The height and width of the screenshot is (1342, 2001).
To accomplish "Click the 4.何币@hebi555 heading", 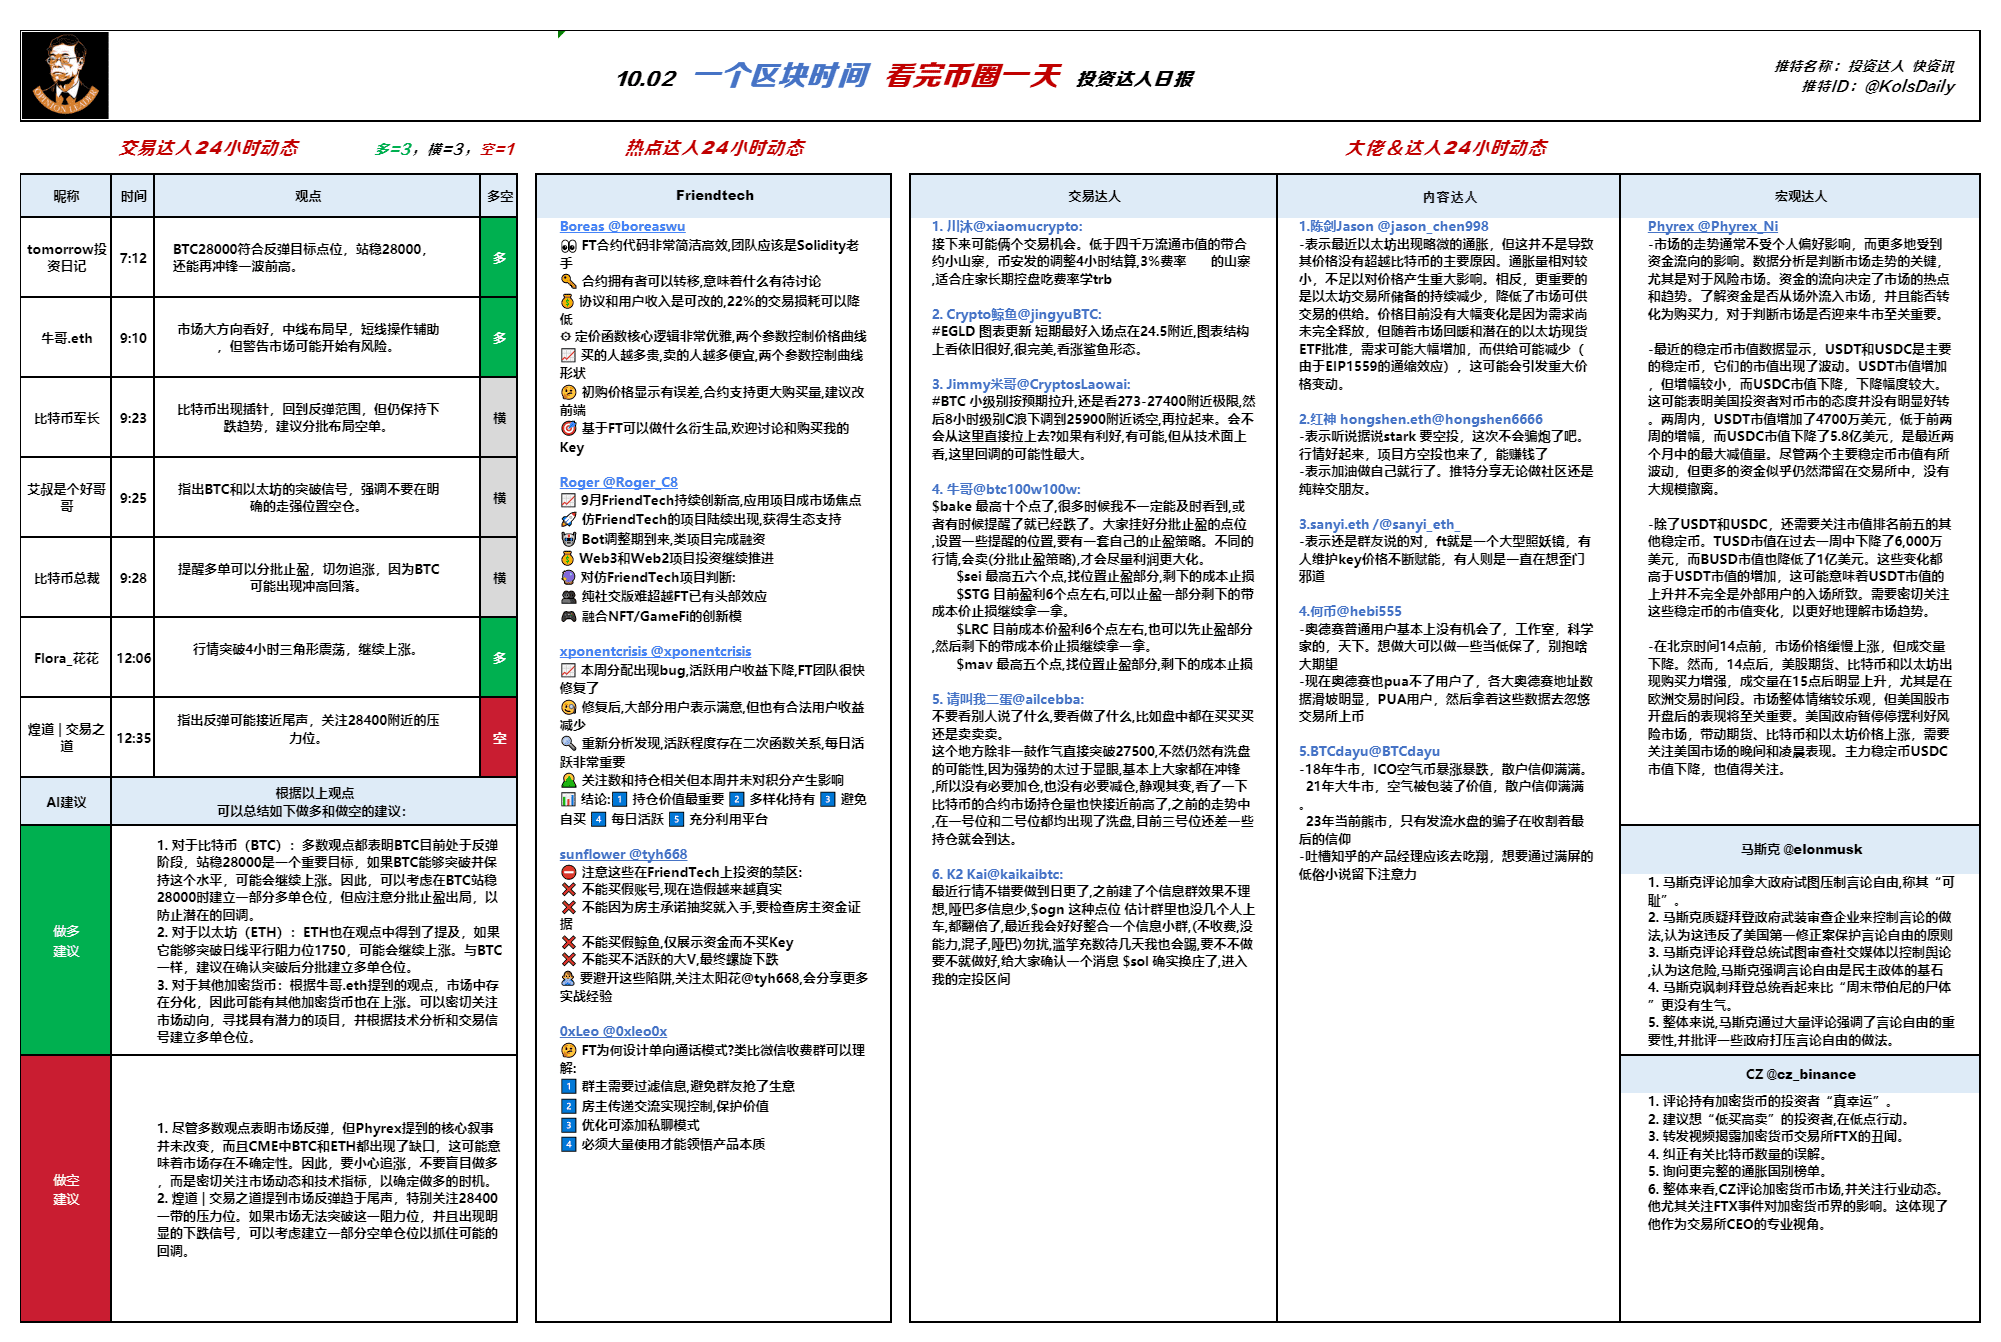I will pyautogui.click(x=1350, y=611).
